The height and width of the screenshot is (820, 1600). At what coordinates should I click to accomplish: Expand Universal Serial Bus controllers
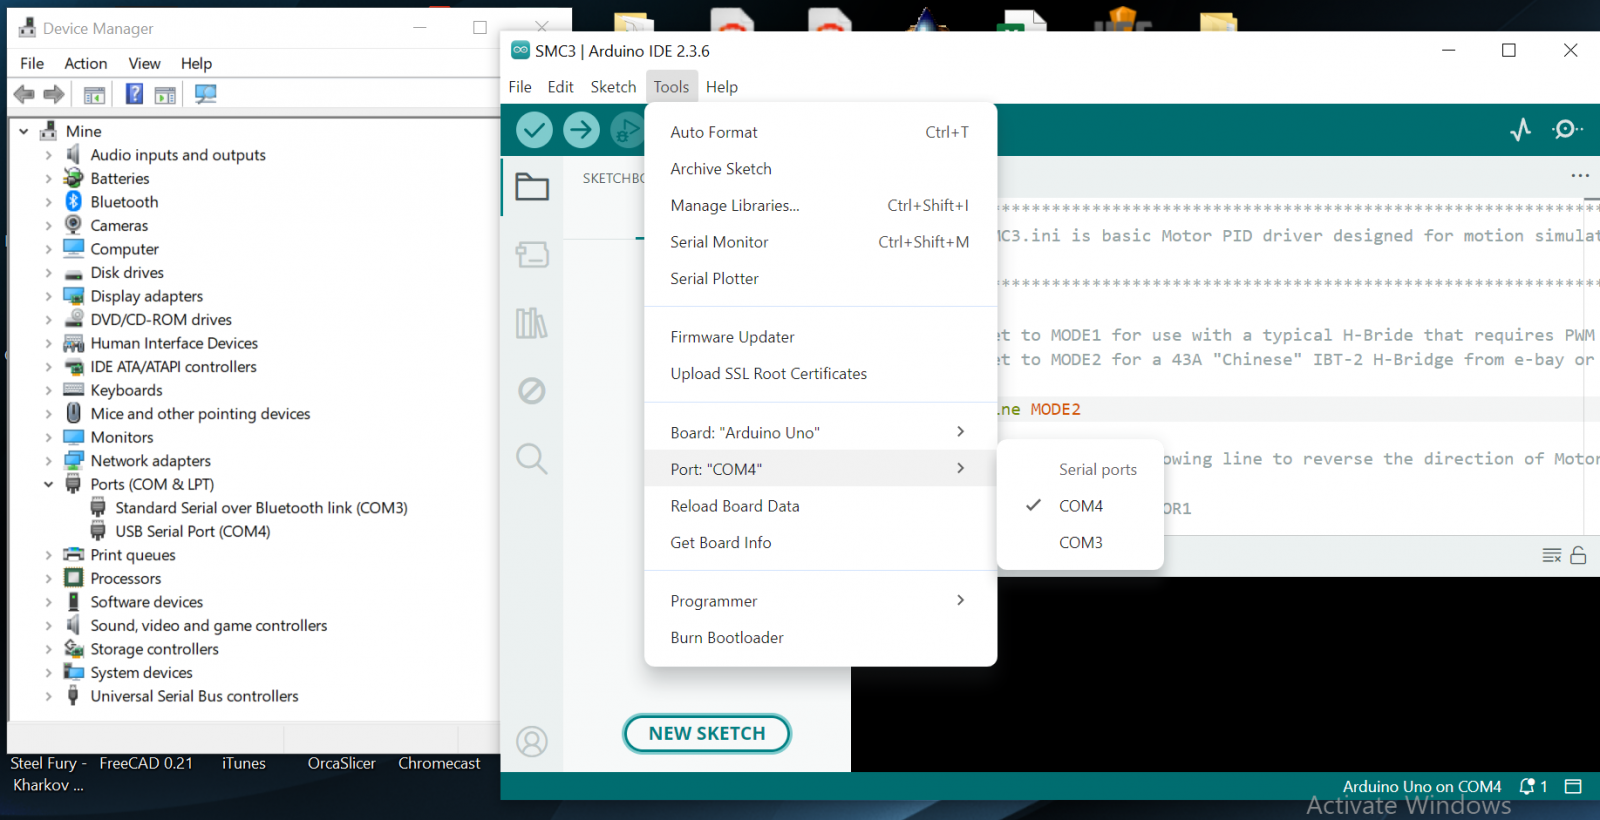tap(48, 696)
